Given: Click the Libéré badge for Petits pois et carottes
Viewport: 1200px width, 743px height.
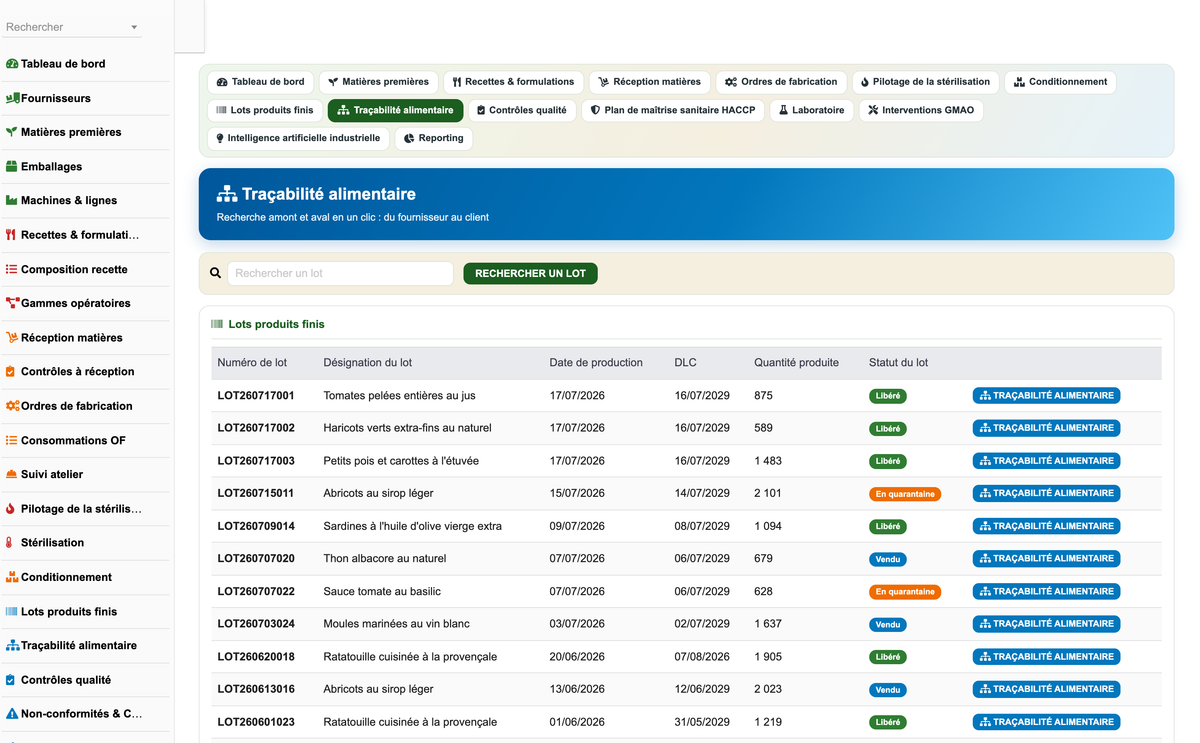Looking at the screenshot, I should [x=888, y=461].
